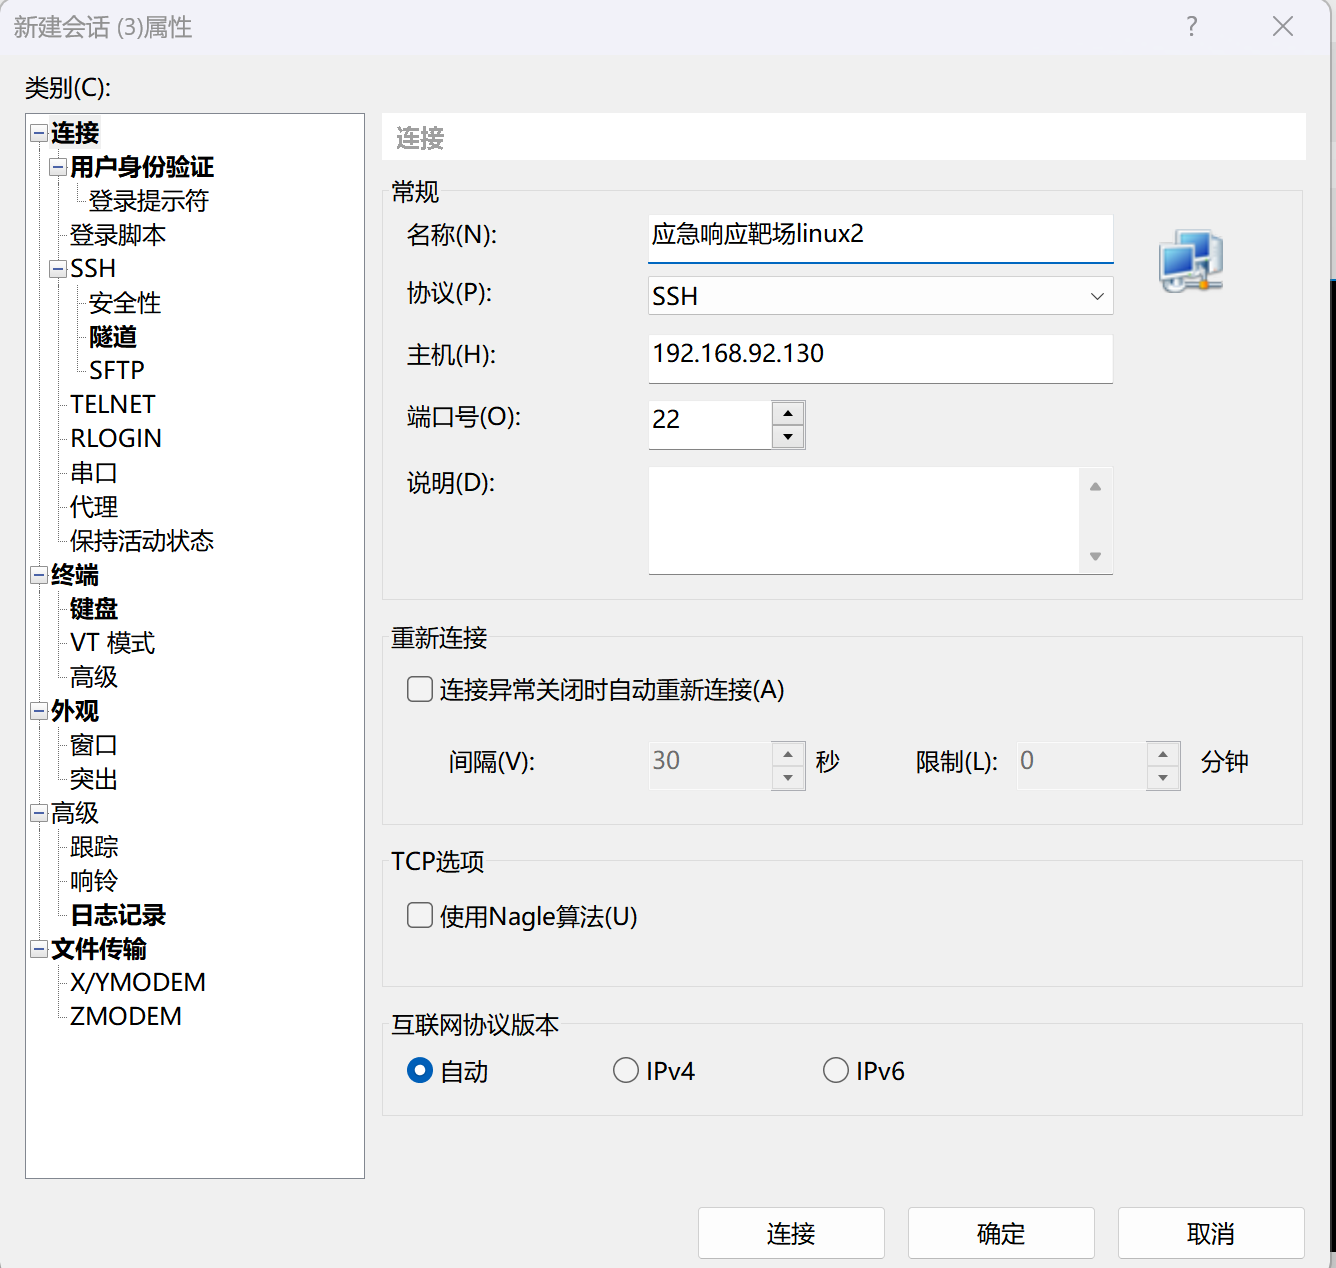Collapse the 连接 tree node
The width and height of the screenshot is (1336, 1268).
[39, 133]
